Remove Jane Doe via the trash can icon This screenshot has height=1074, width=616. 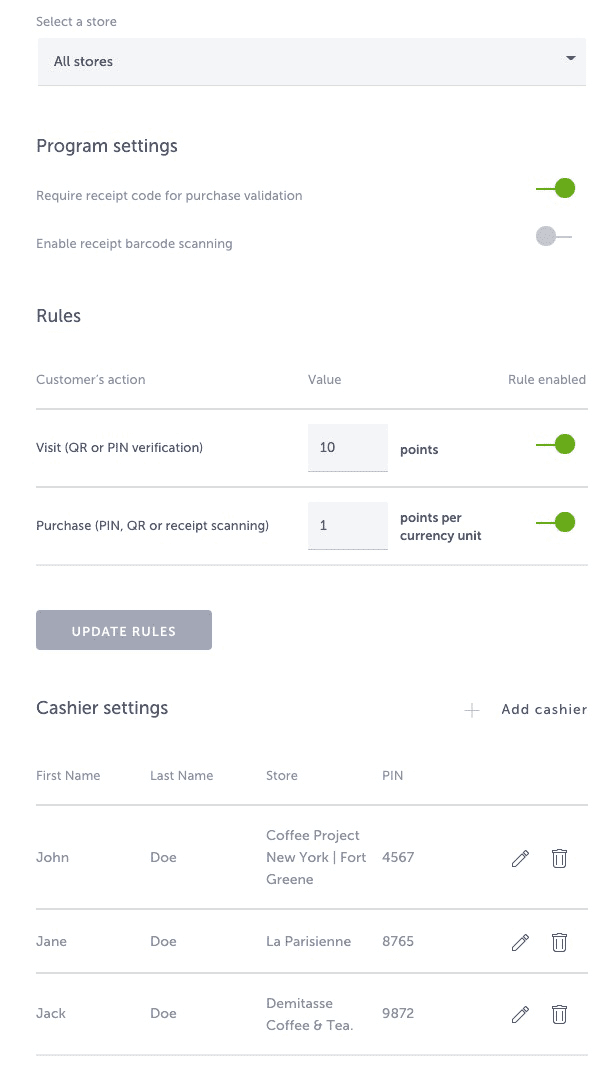coord(559,942)
